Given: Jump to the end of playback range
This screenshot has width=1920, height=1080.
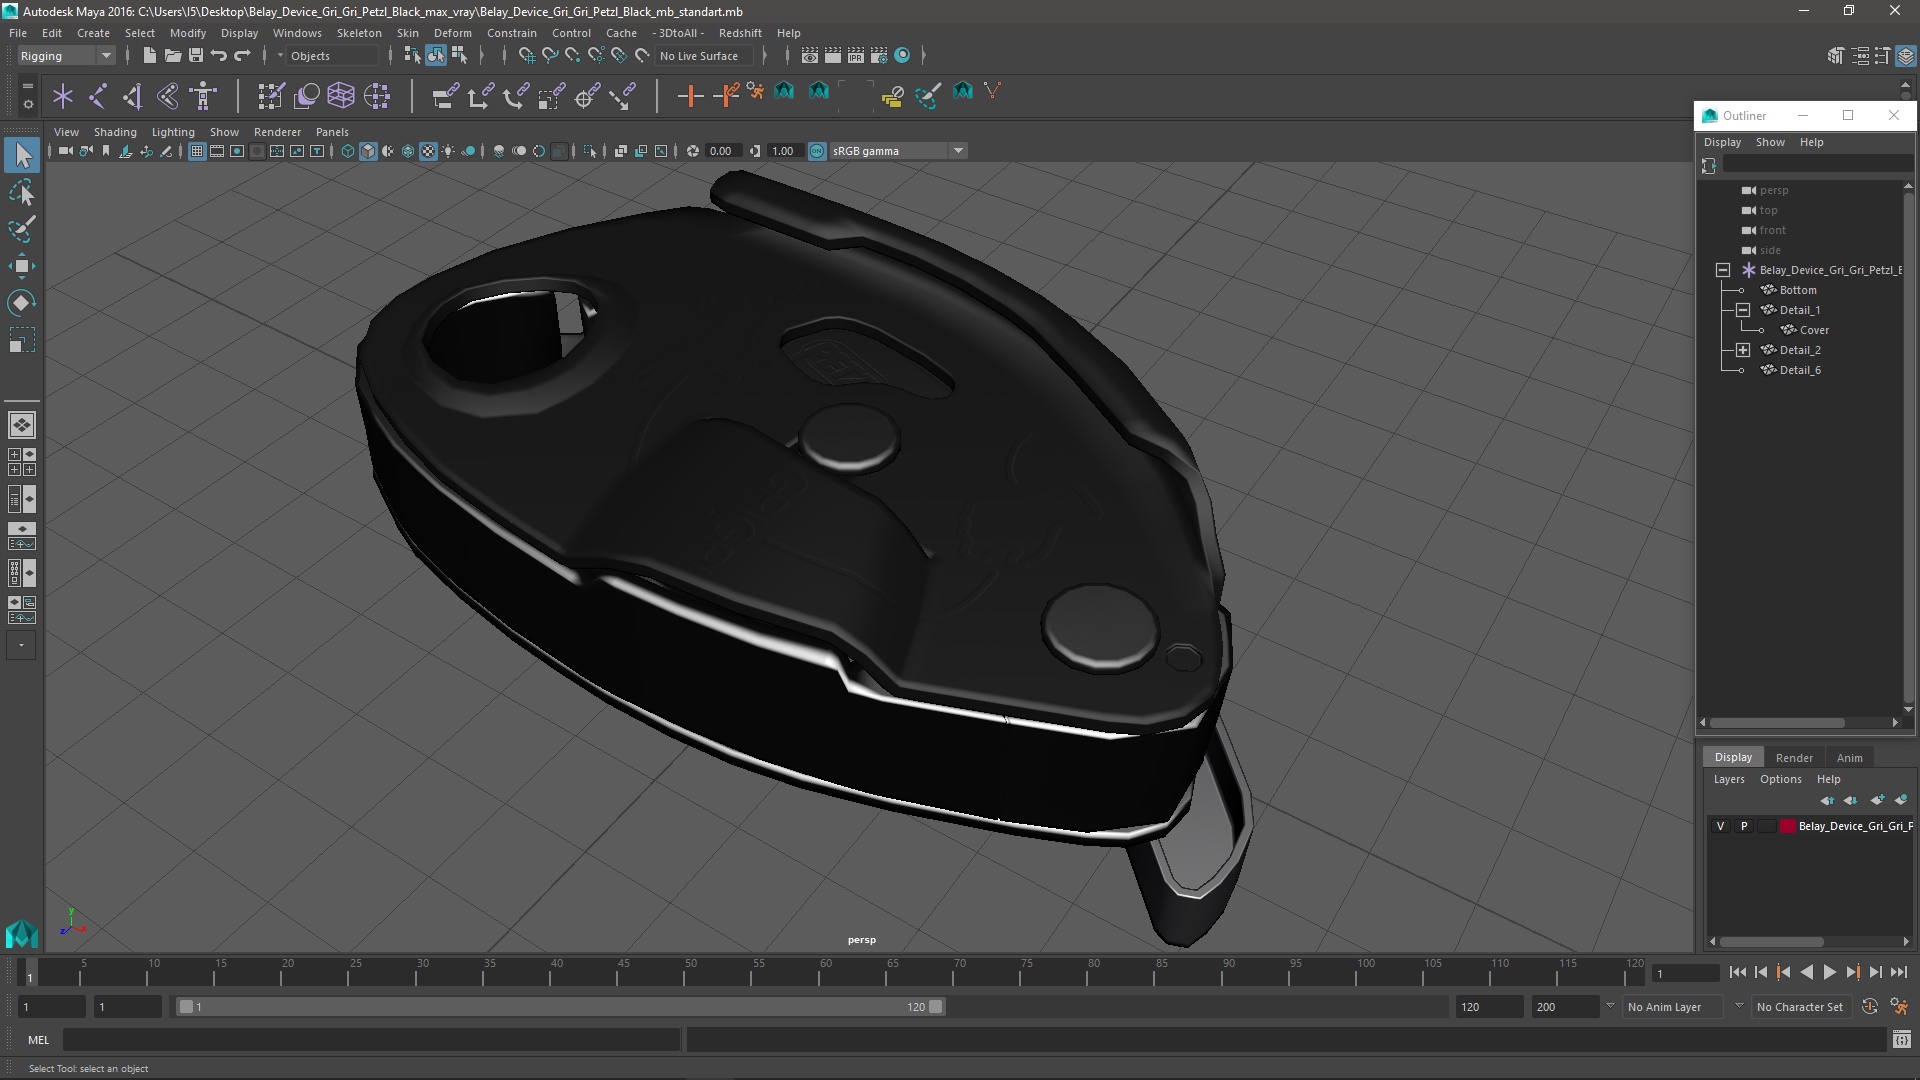Looking at the screenshot, I should point(1898,972).
